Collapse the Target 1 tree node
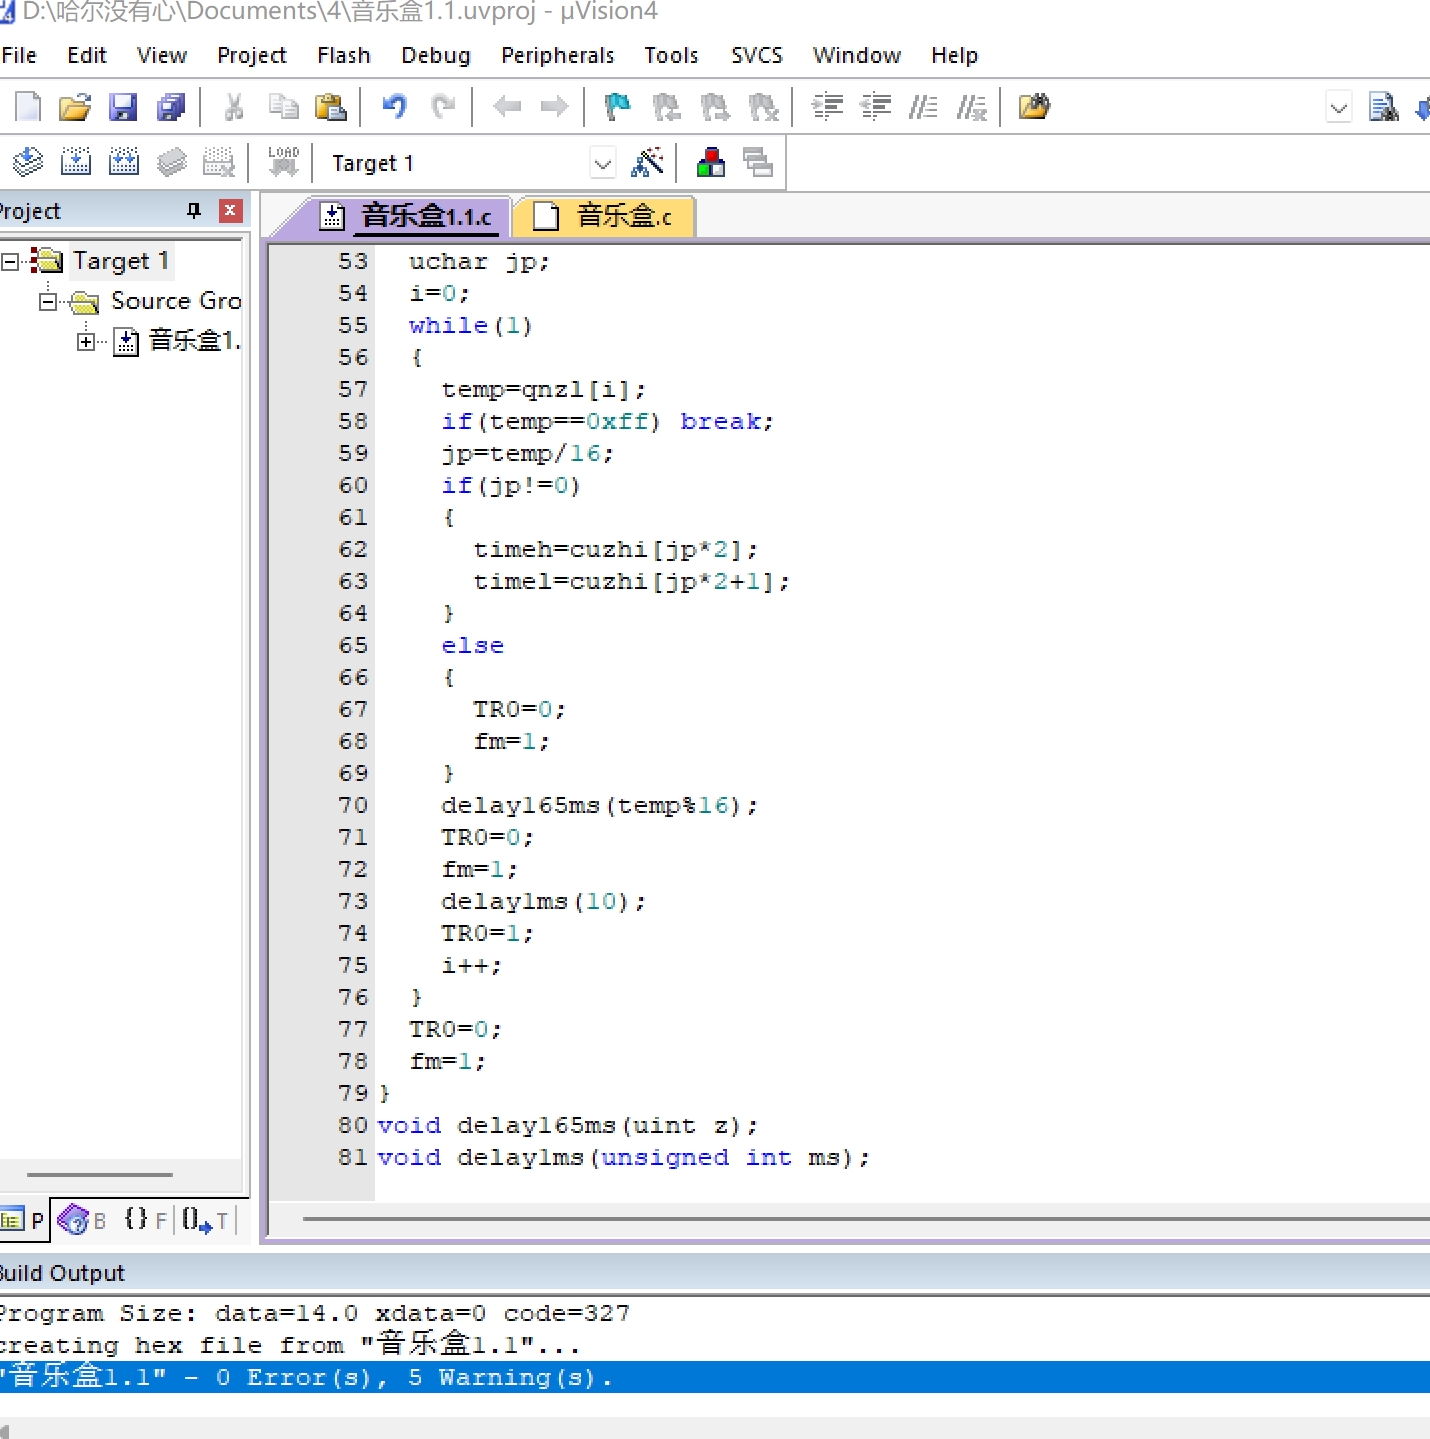Screen dimensions: 1430x1439 [10, 262]
